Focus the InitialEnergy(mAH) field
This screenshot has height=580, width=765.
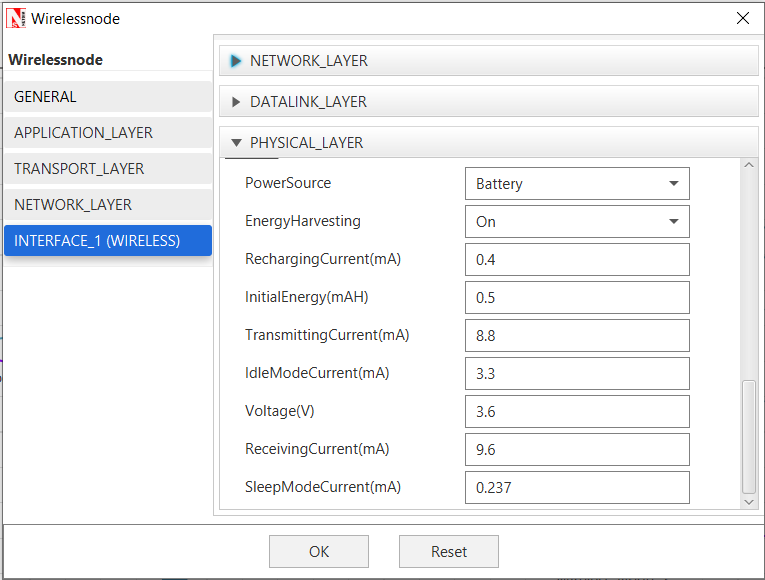[576, 298]
